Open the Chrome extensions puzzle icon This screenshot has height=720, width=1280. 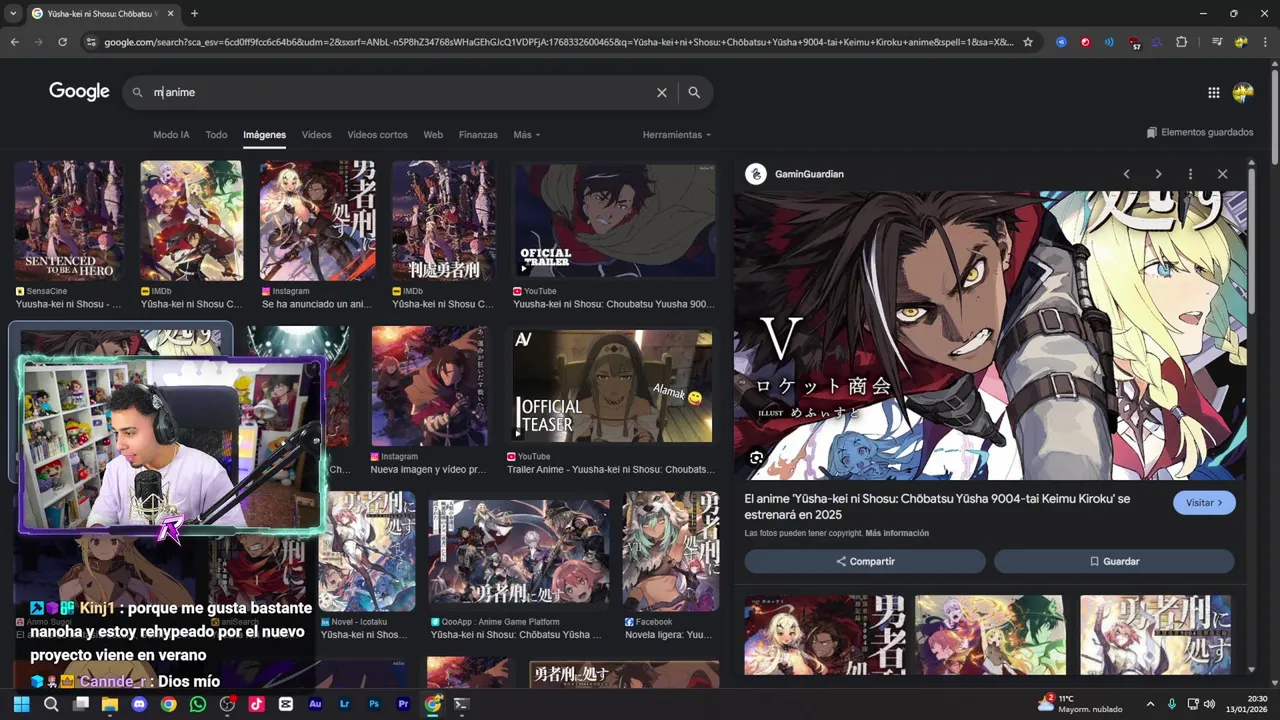(x=1181, y=42)
